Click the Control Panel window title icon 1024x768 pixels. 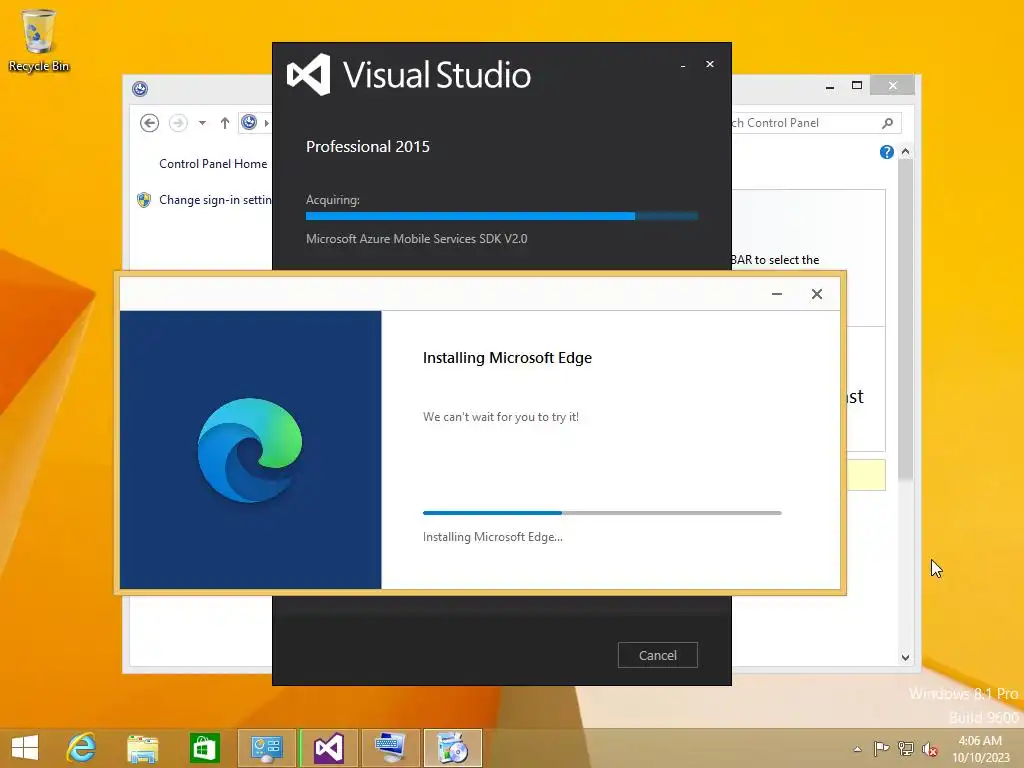[x=140, y=89]
